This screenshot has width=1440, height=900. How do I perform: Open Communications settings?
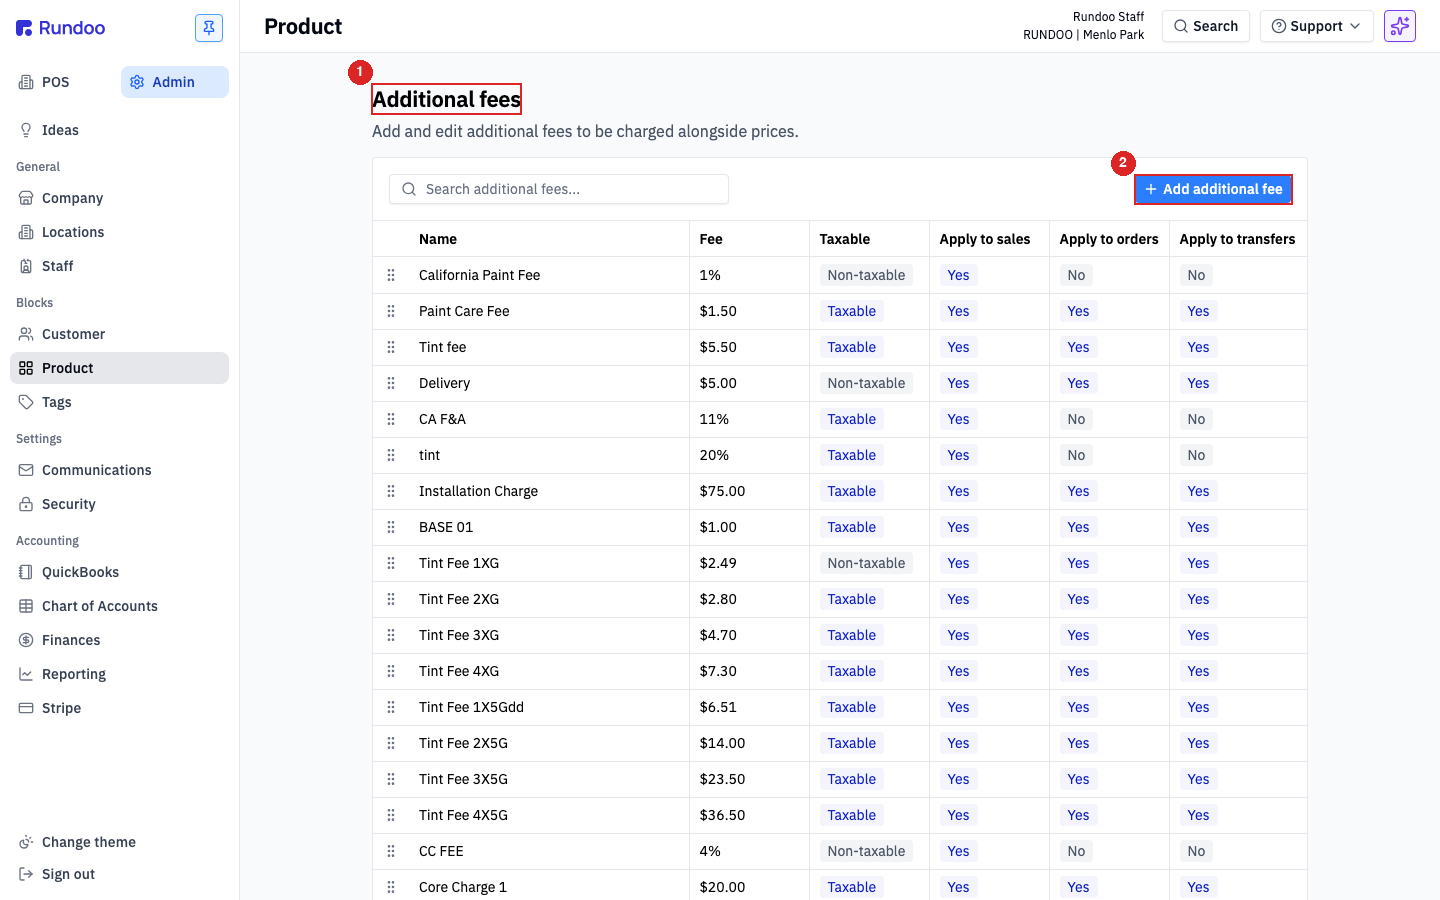point(119,470)
